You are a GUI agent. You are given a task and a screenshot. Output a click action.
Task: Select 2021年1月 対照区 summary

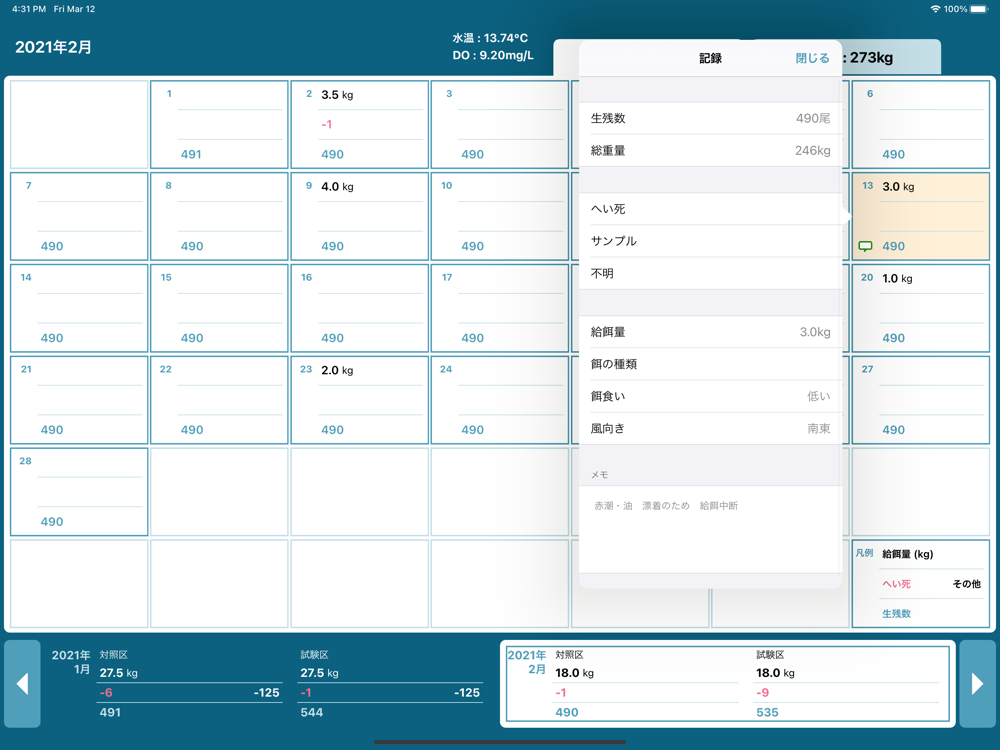click(x=189, y=684)
